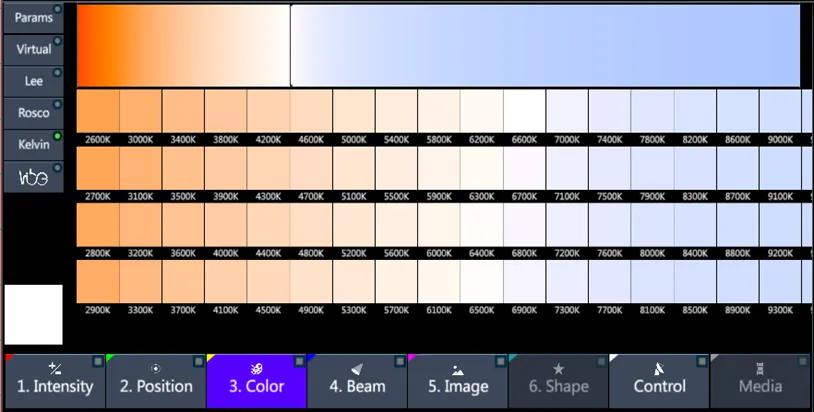Open the Params color tab
Viewport: 814px width, 412px height.
pos(34,18)
